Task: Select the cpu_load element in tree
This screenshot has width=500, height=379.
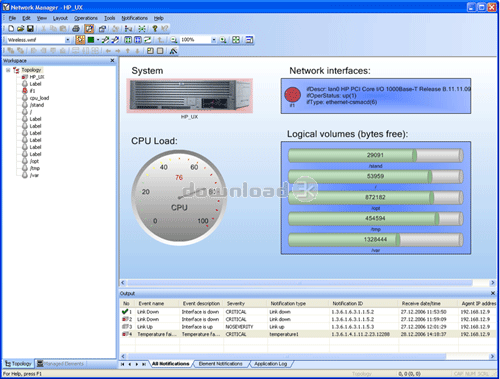Action: pos(39,98)
